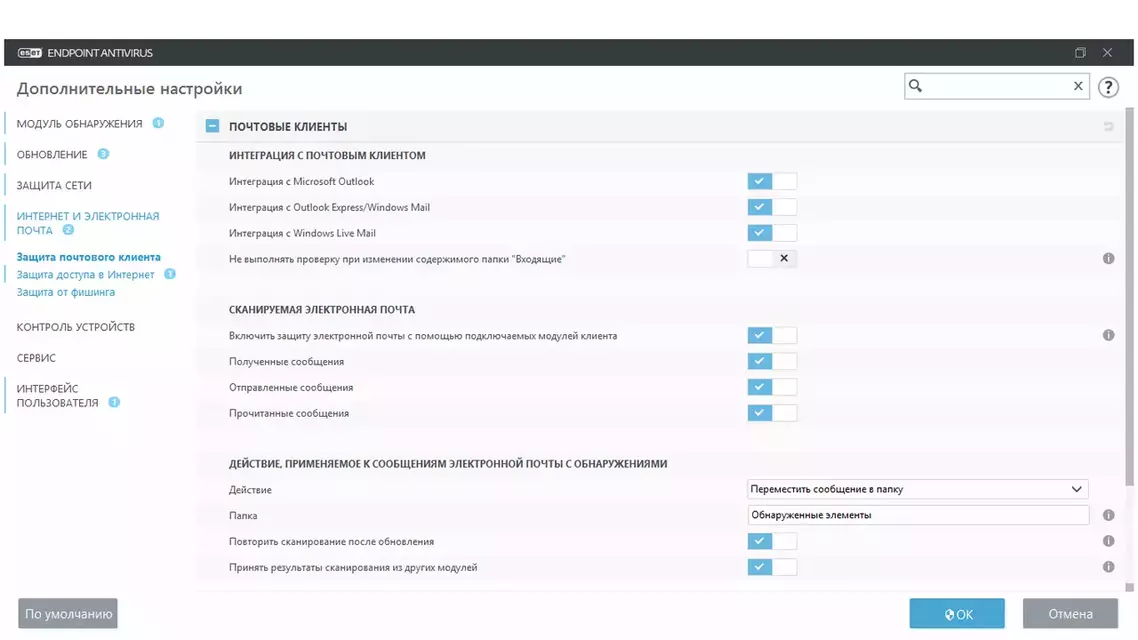The height and width of the screenshot is (640, 1138).
Task: Click the magnifier search icon
Action: point(915,86)
